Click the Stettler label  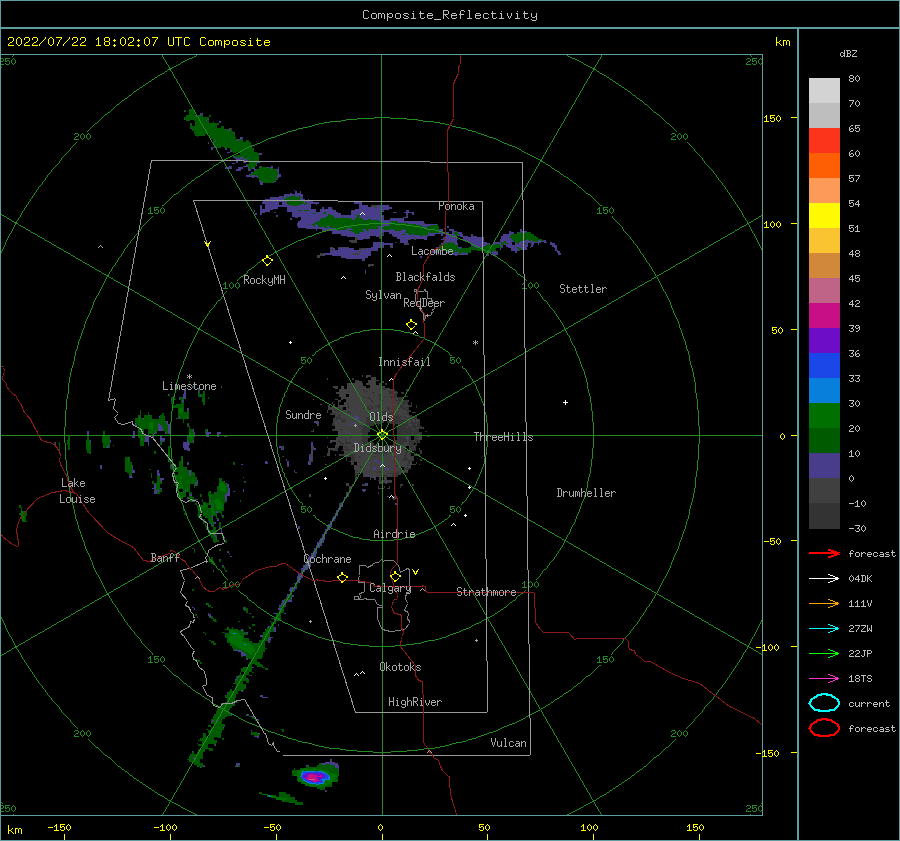583,289
